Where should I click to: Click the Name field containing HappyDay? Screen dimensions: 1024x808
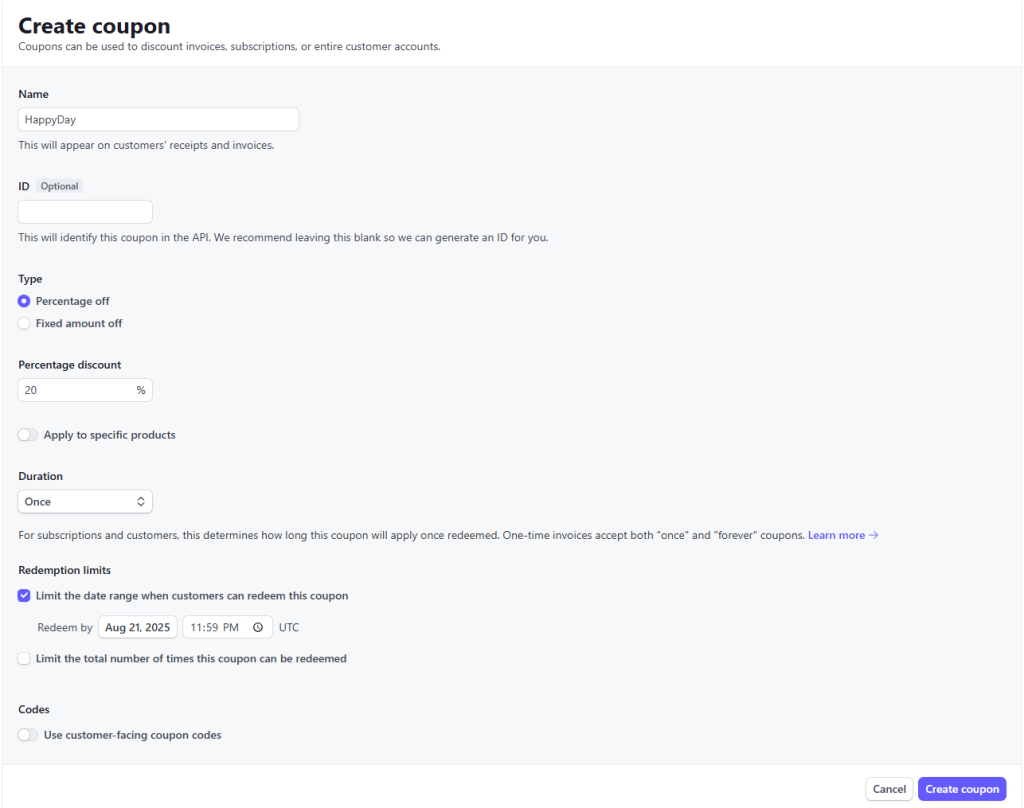click(x=158, y=118)
